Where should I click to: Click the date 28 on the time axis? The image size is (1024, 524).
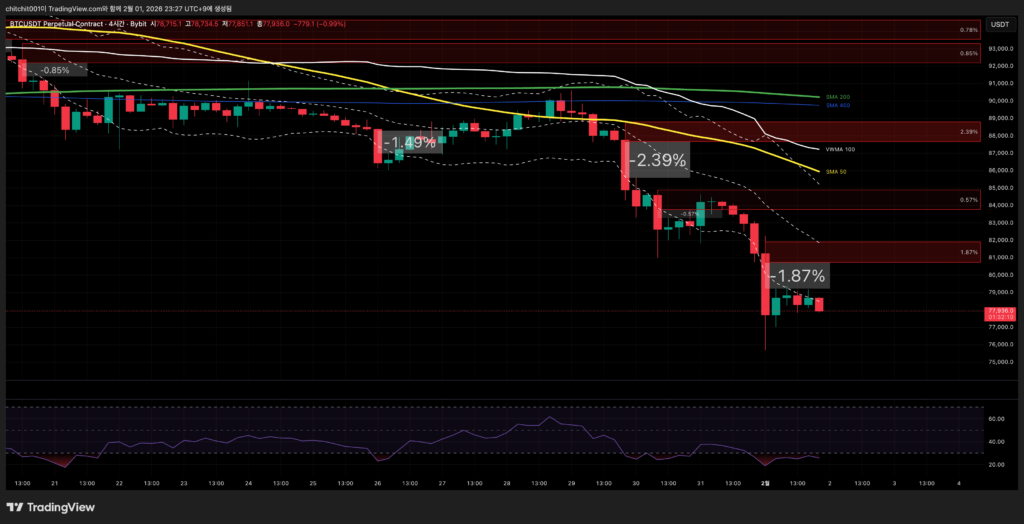pos(508,483)
